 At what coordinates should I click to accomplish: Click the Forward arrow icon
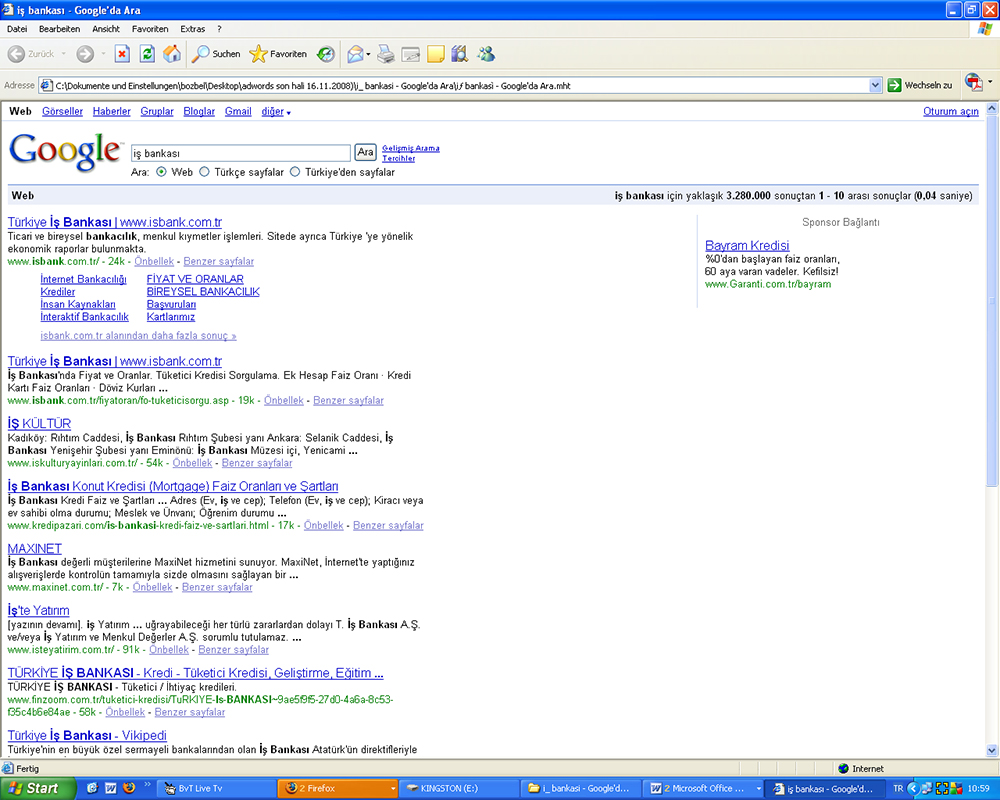(x=85, y=54)
